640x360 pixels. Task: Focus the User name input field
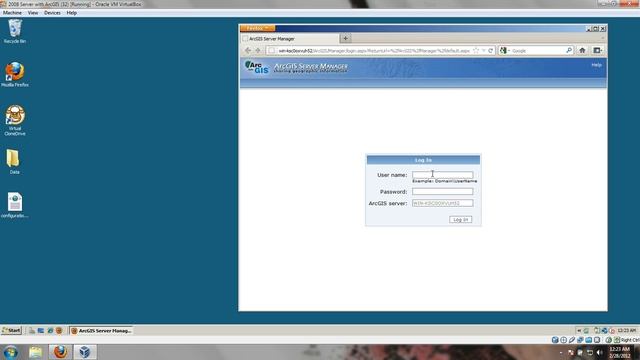click(442, 175)
